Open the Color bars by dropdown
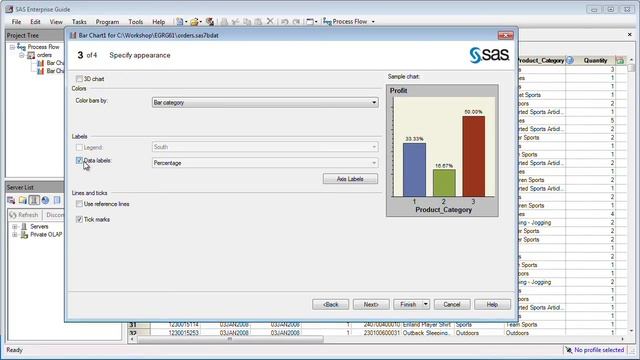 (265, 102)
